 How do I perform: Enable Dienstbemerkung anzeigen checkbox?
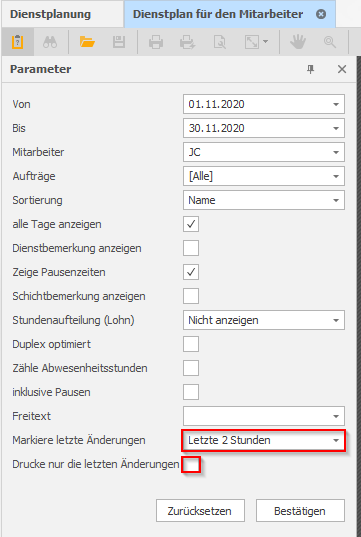191,248
